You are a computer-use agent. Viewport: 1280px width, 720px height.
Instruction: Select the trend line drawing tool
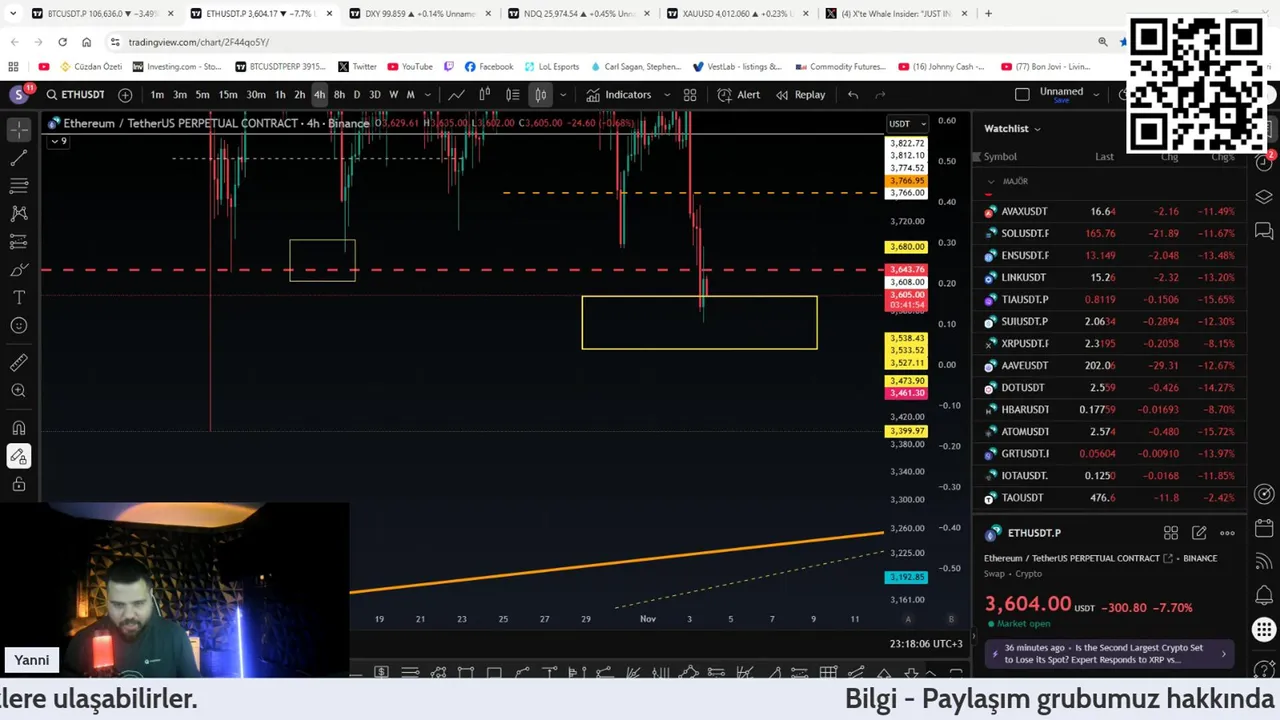click(x=18, y=158)
